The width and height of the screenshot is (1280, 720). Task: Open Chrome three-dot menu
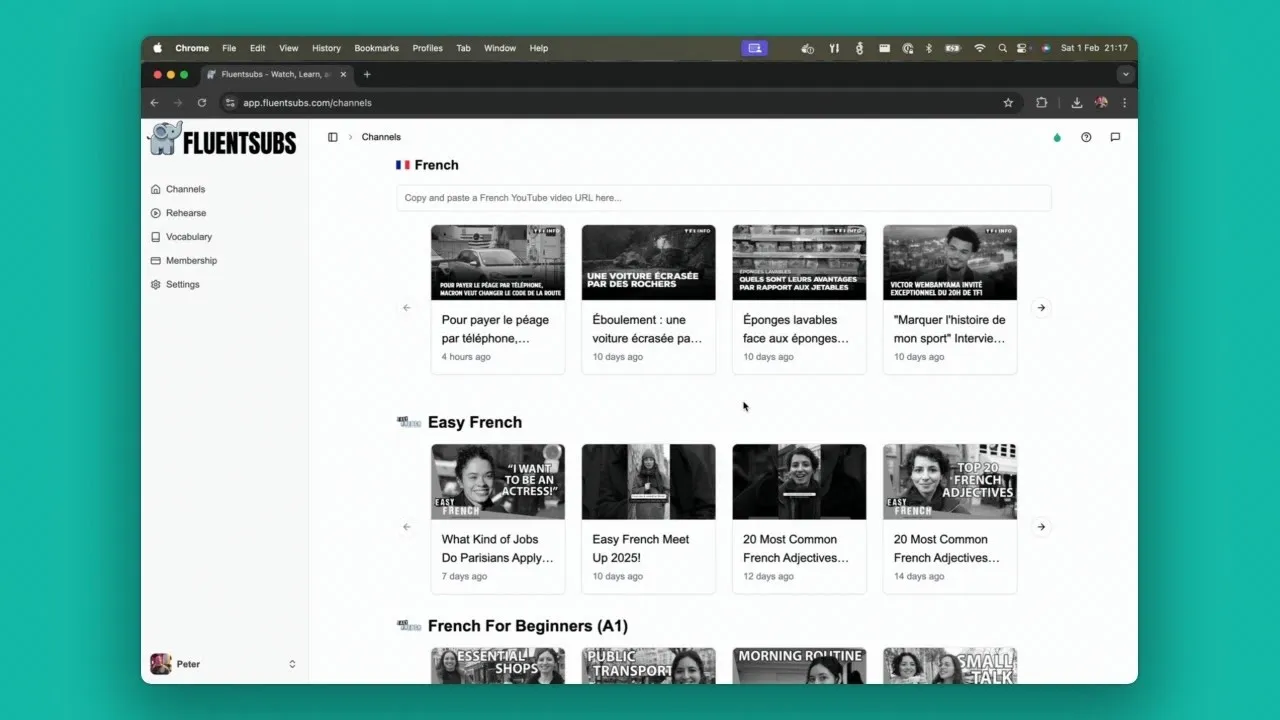point(1125,102)
